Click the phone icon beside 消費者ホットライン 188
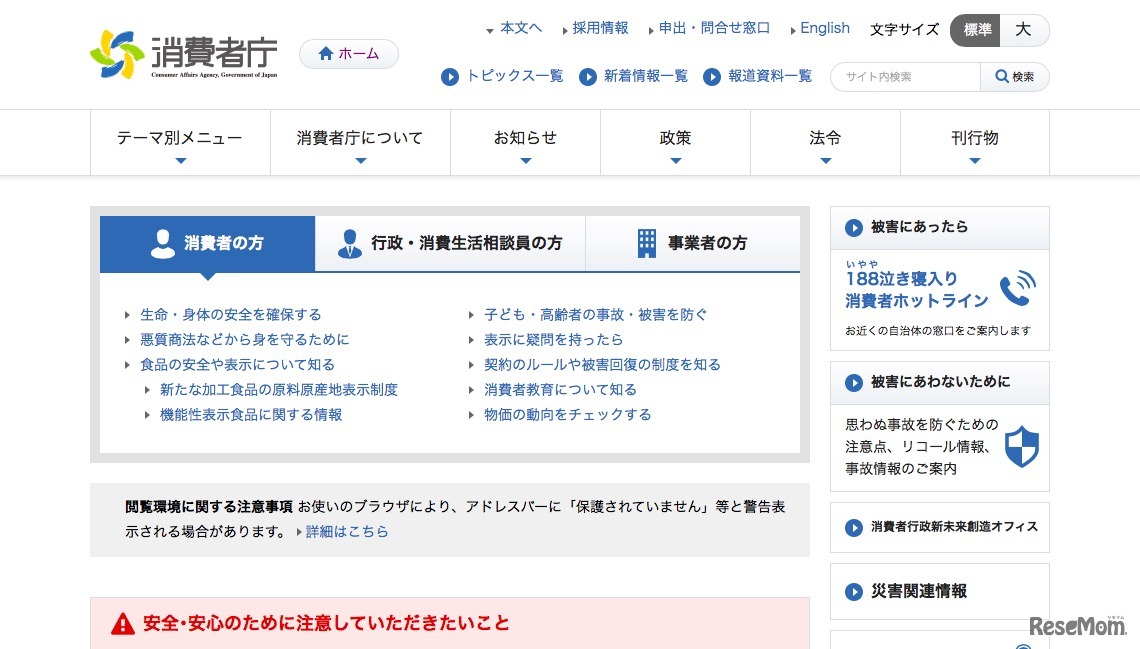1140x649 pixels. 1019,291
